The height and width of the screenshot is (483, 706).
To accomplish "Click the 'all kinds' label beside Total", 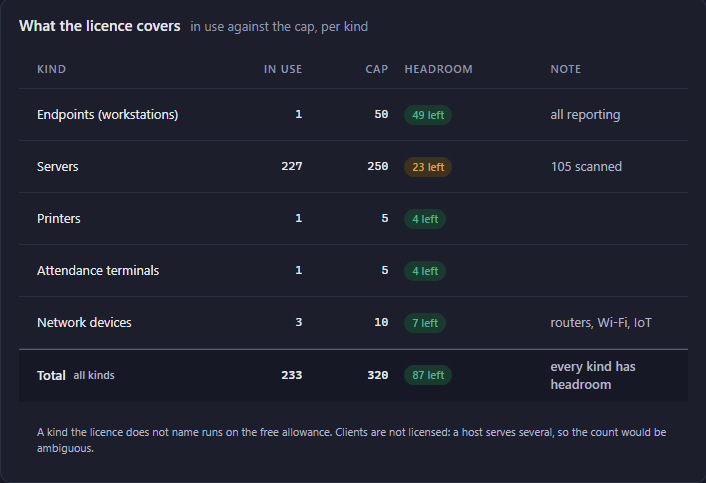I will 94,375.
